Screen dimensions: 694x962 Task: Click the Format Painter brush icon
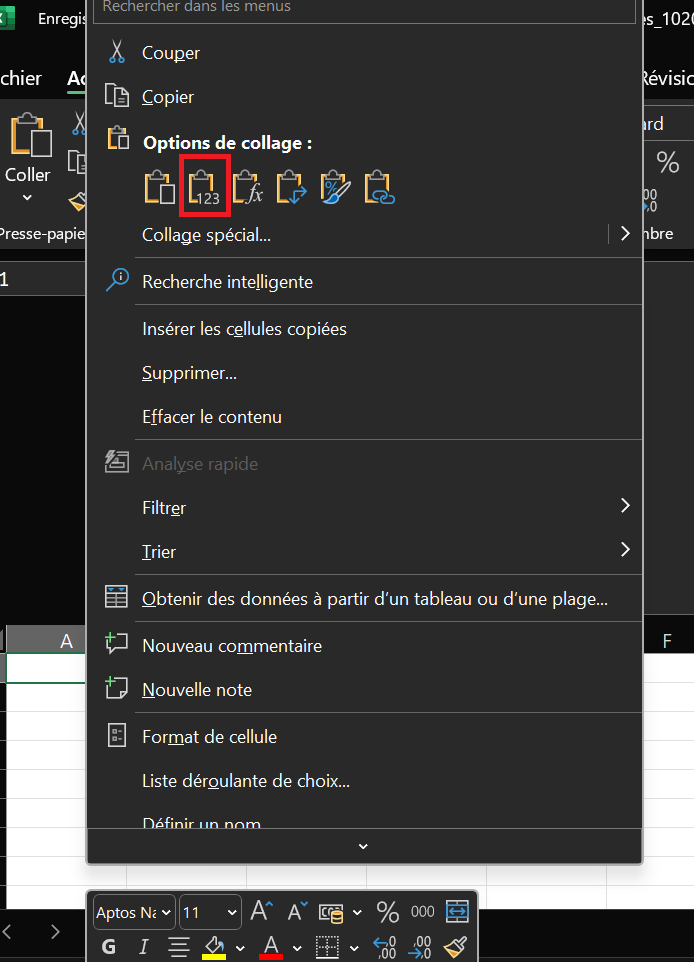pos(456,946)
